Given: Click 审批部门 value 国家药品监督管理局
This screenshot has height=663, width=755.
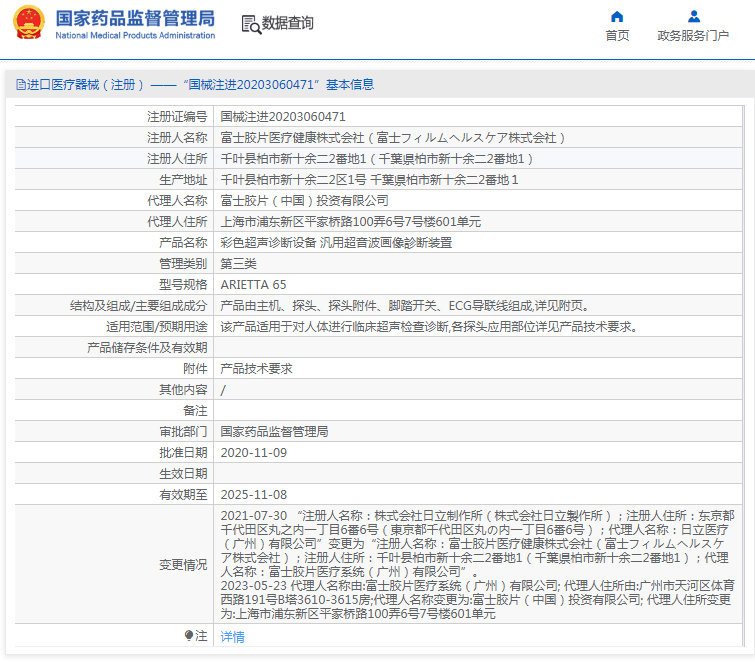Looking at the screenshot, I should 274,432.
